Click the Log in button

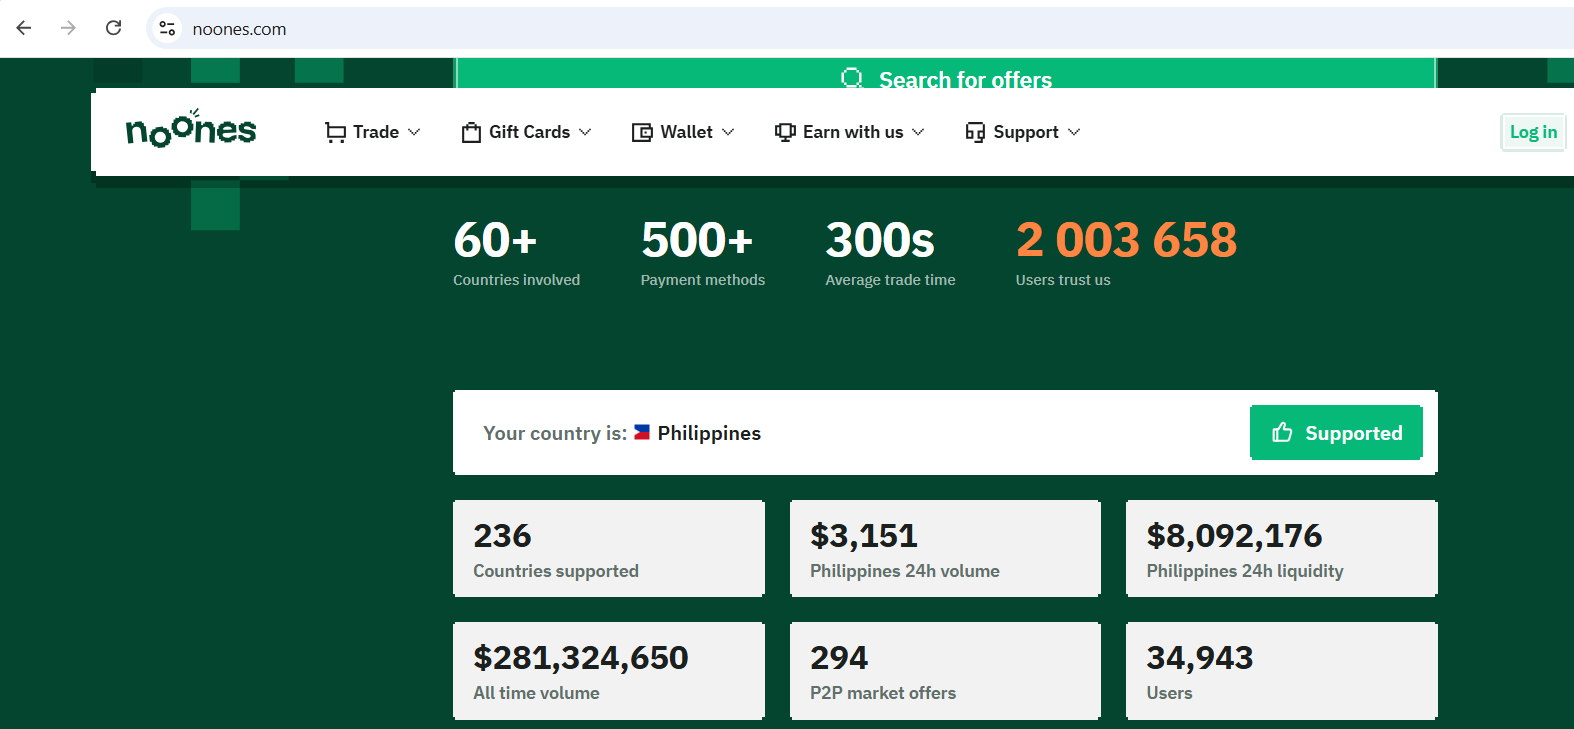coord(1533,132)
